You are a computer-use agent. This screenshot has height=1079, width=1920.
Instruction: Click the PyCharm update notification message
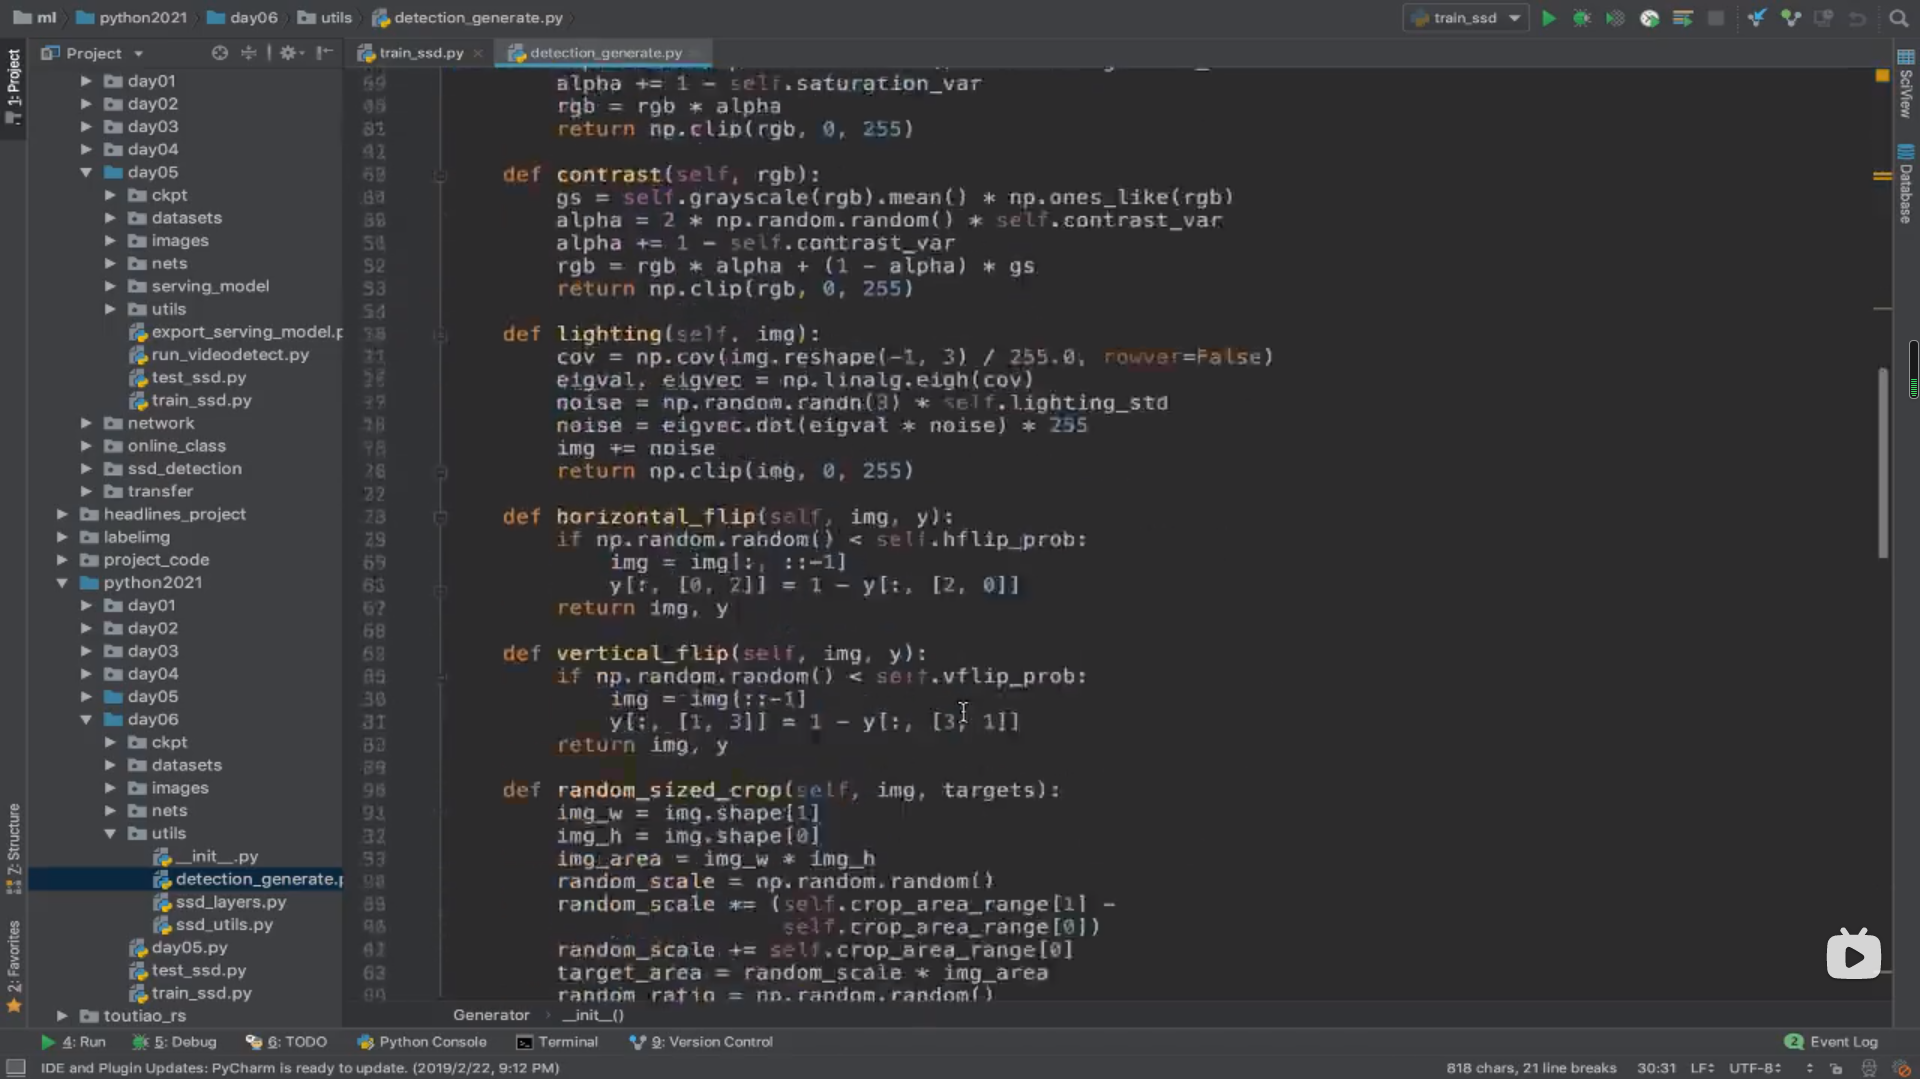(300, 1068)
